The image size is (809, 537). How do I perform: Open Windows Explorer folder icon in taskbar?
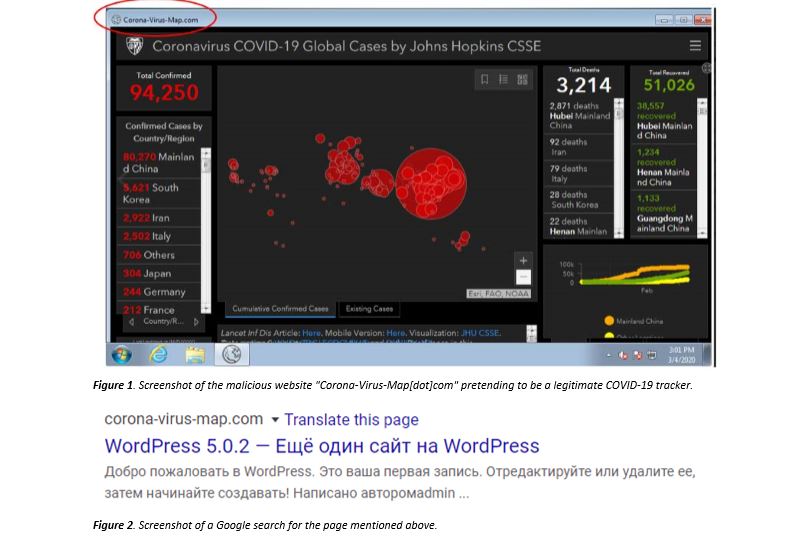[195, 355]
